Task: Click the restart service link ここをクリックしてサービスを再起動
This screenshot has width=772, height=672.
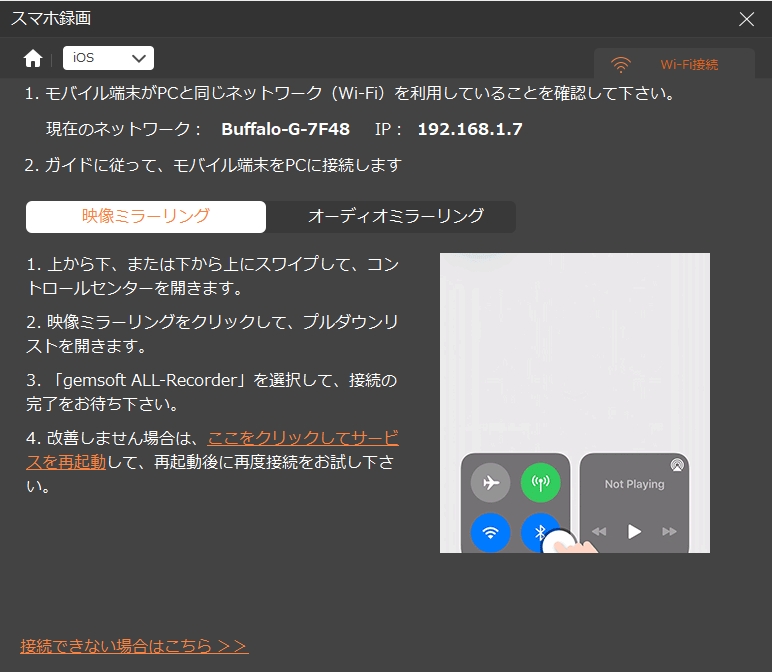Action: click(302, 438)
